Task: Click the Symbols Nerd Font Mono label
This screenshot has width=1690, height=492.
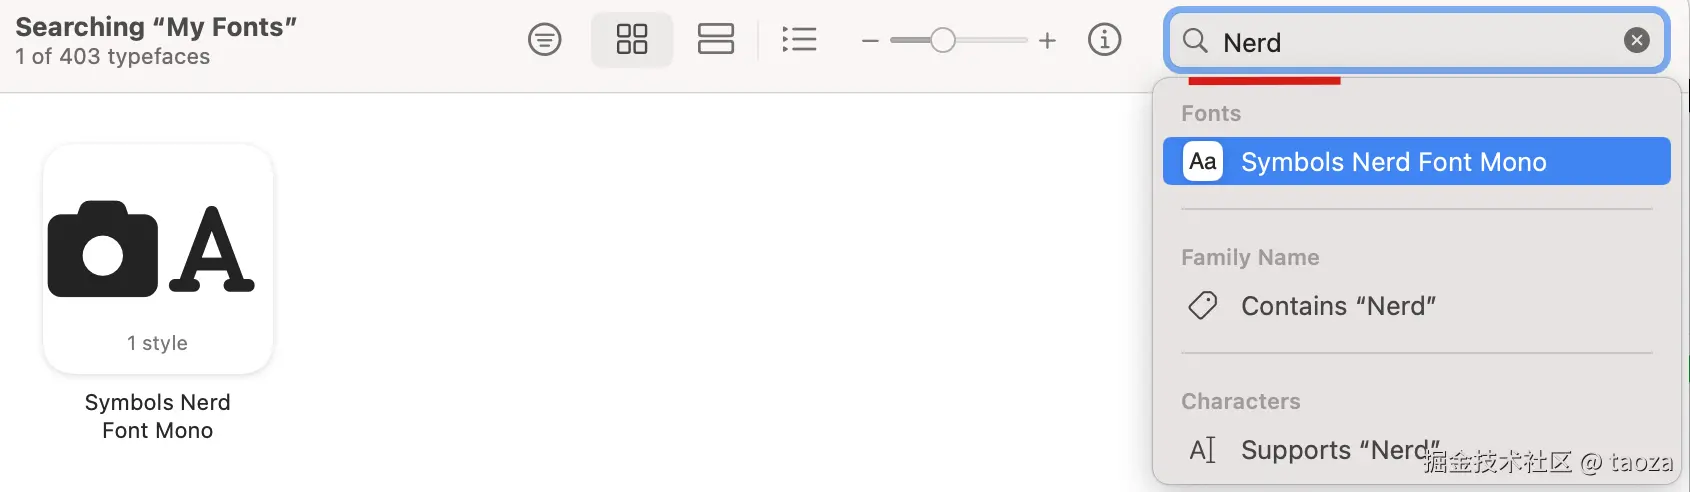Action: [x=158, y=416]
